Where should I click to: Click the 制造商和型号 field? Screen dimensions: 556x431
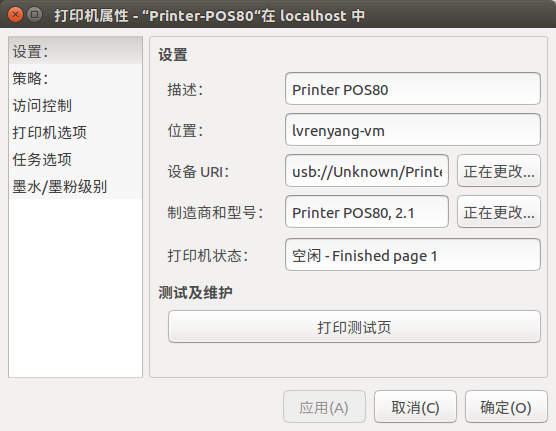pos(367,212)
